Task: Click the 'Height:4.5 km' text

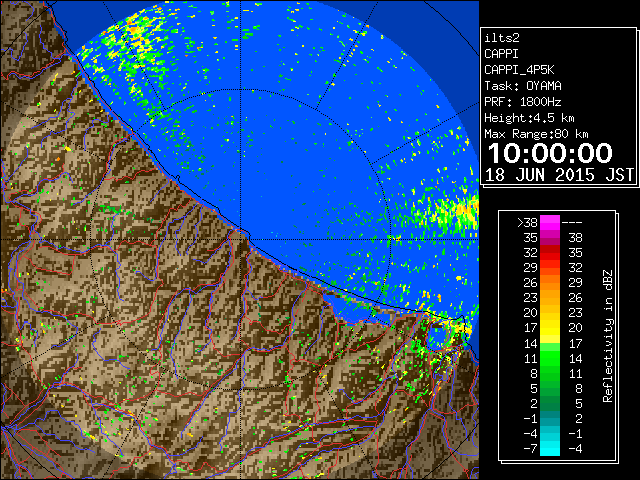Action: click(x=529, y=118)
